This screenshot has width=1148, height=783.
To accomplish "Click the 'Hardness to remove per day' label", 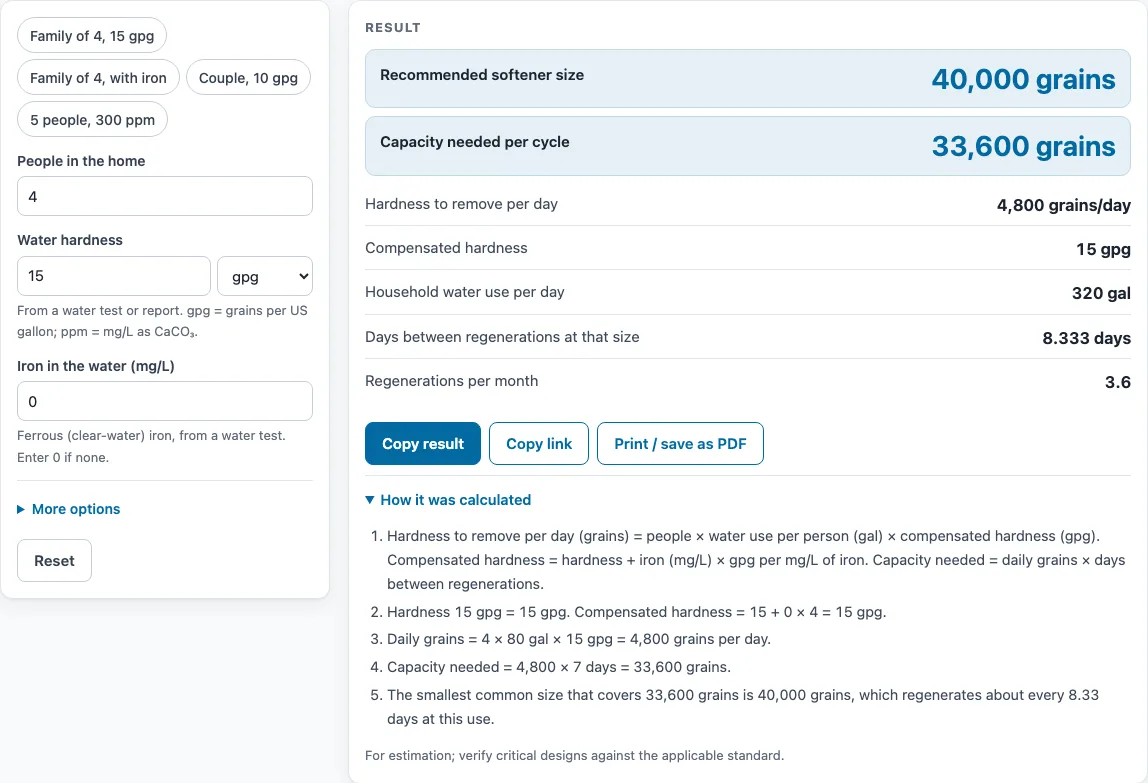I will coord(461,204).
